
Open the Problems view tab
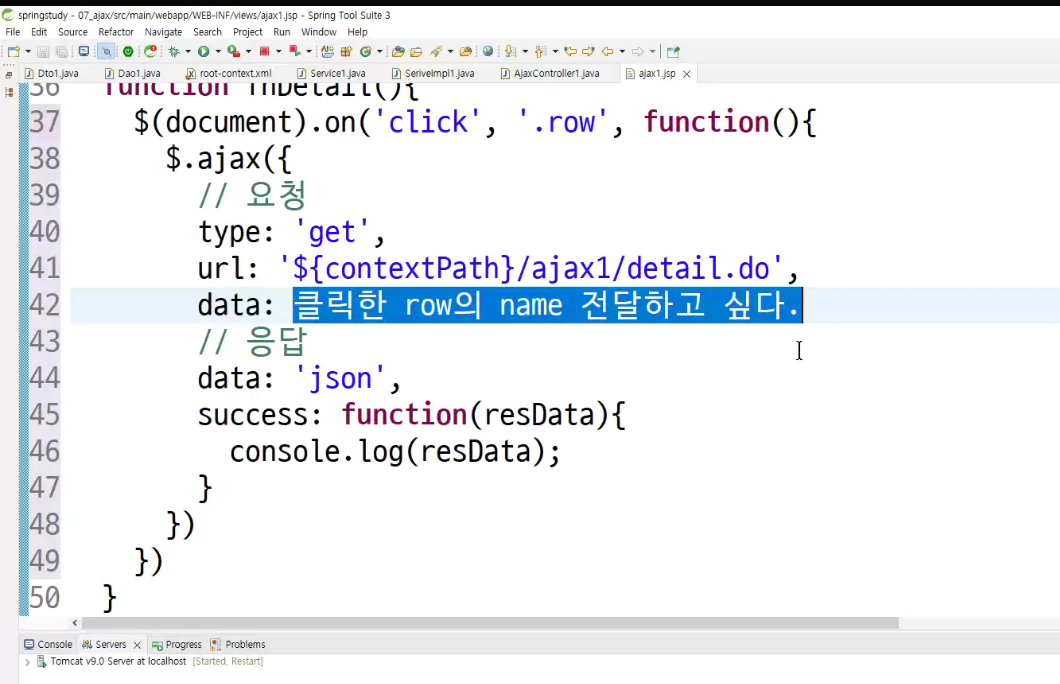(237, 644)
